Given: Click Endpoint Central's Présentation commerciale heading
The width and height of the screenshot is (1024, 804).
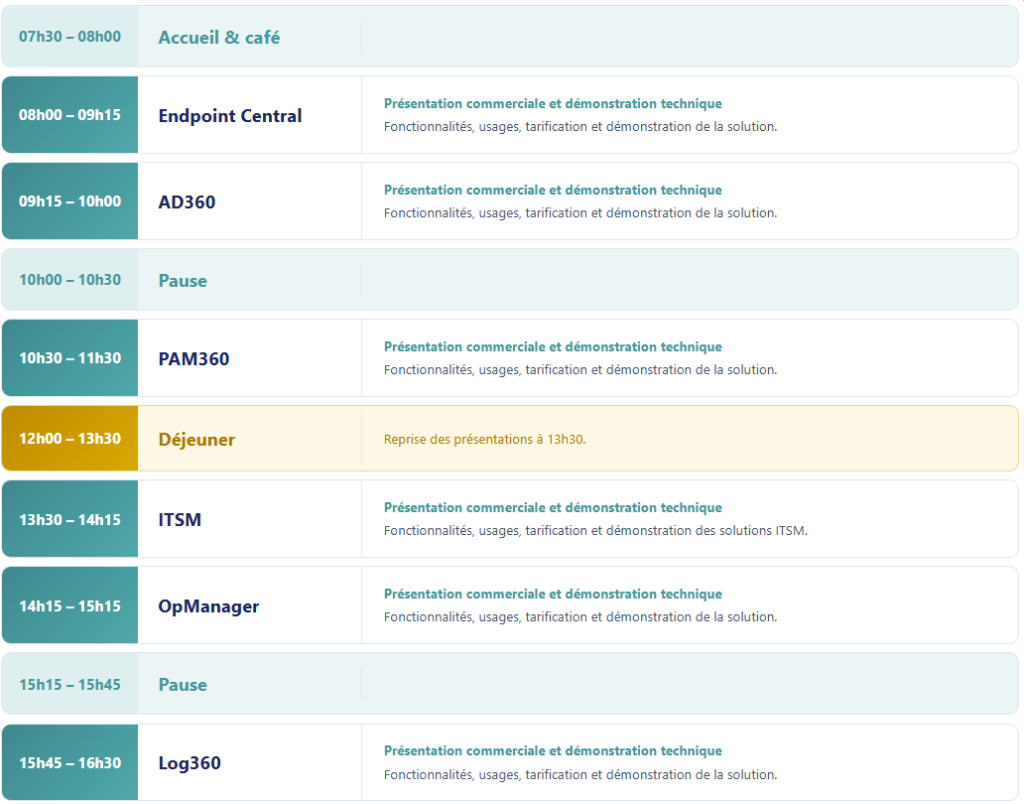Looking at the screenshot, I should tap(552, 103).
